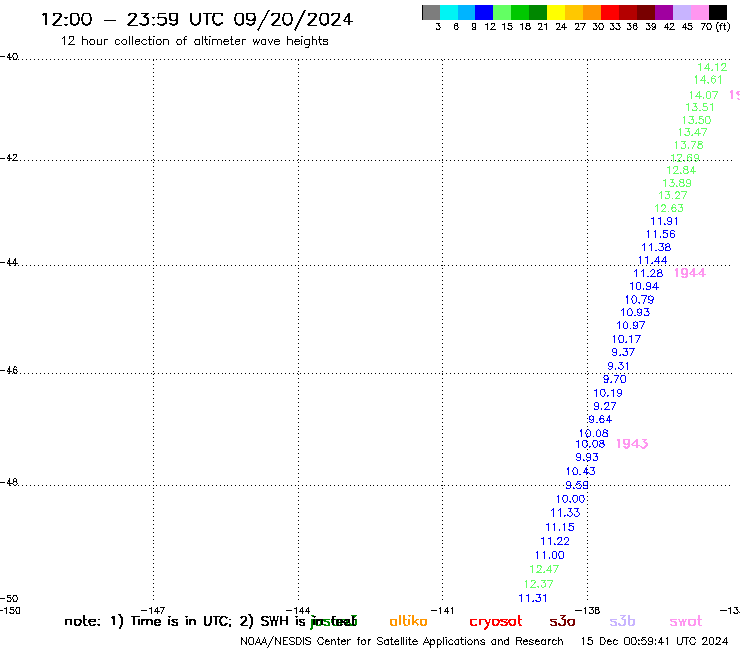740x650 pixels.
Task: Select the s3a satellite legend label
Action: pyautogui.click(x=562, y=622)
